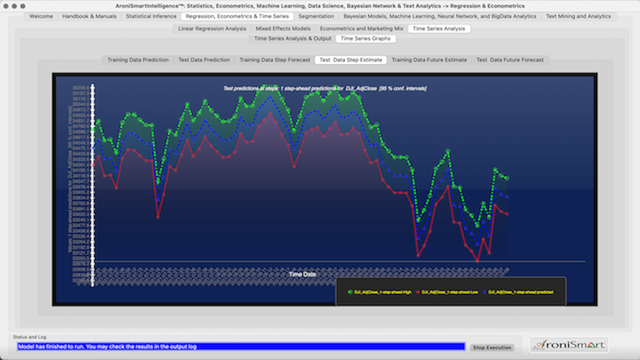View Training Data Prediction graph

coord(138,60)
